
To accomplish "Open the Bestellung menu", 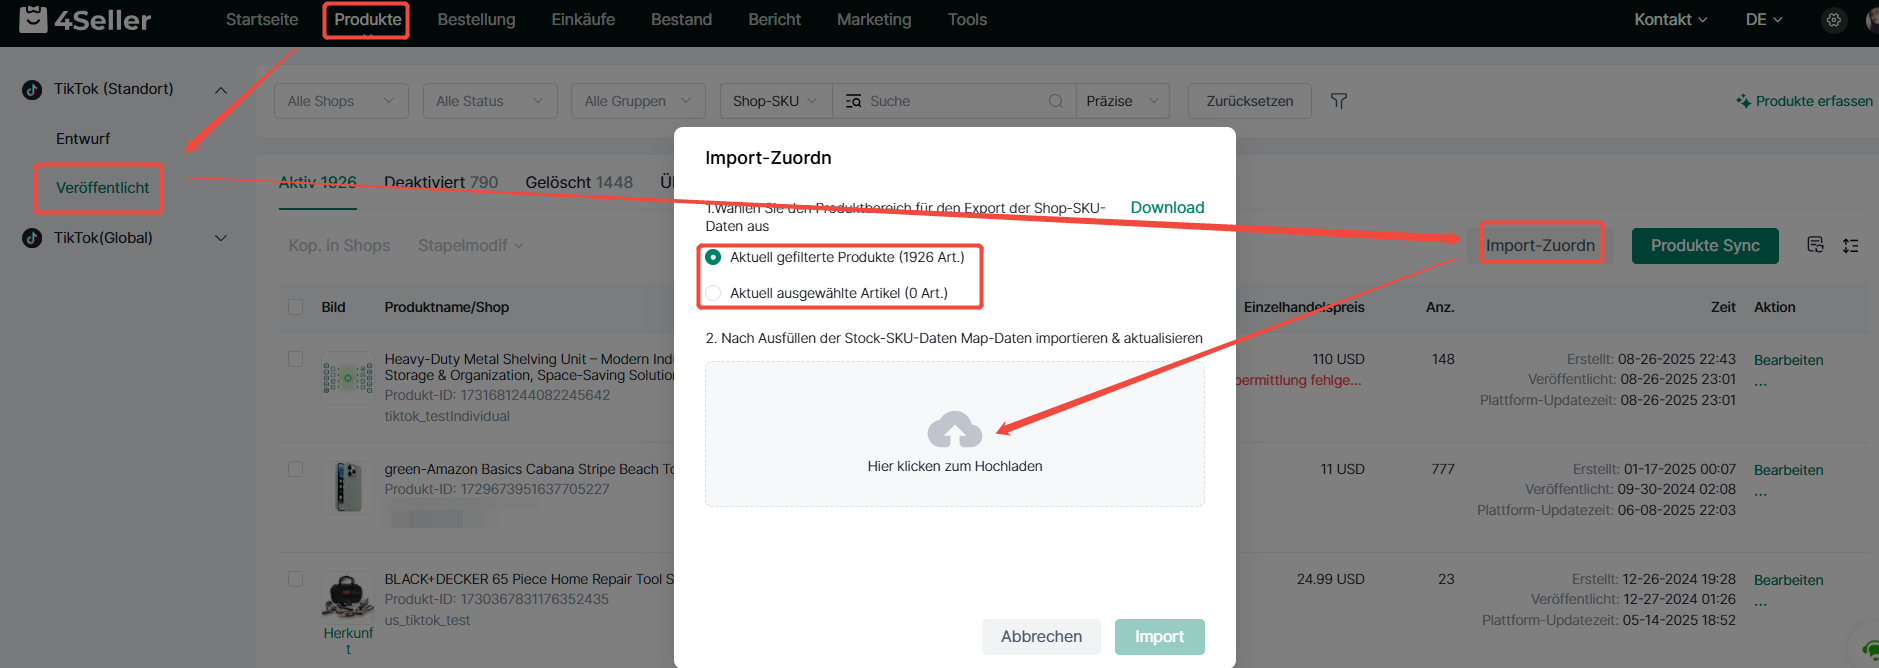I will point(476,19).
